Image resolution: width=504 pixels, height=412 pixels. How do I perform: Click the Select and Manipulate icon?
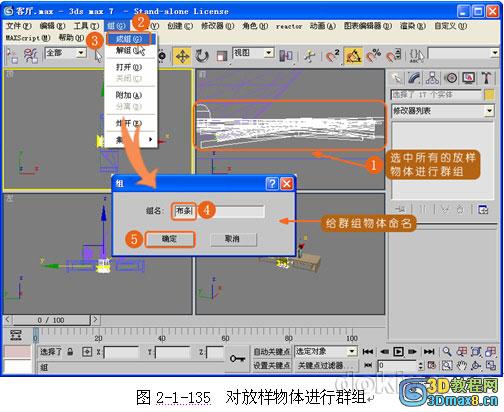(310, 56)
